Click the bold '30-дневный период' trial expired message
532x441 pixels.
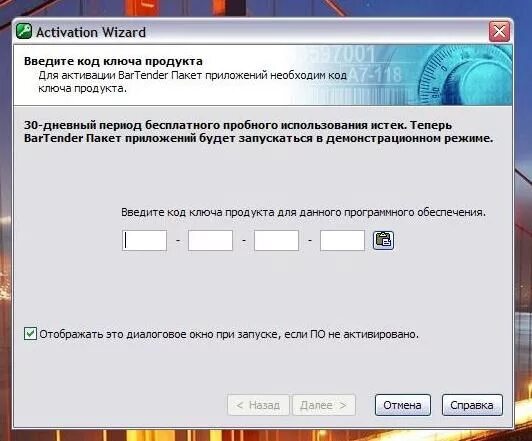[x=259, y=132]
